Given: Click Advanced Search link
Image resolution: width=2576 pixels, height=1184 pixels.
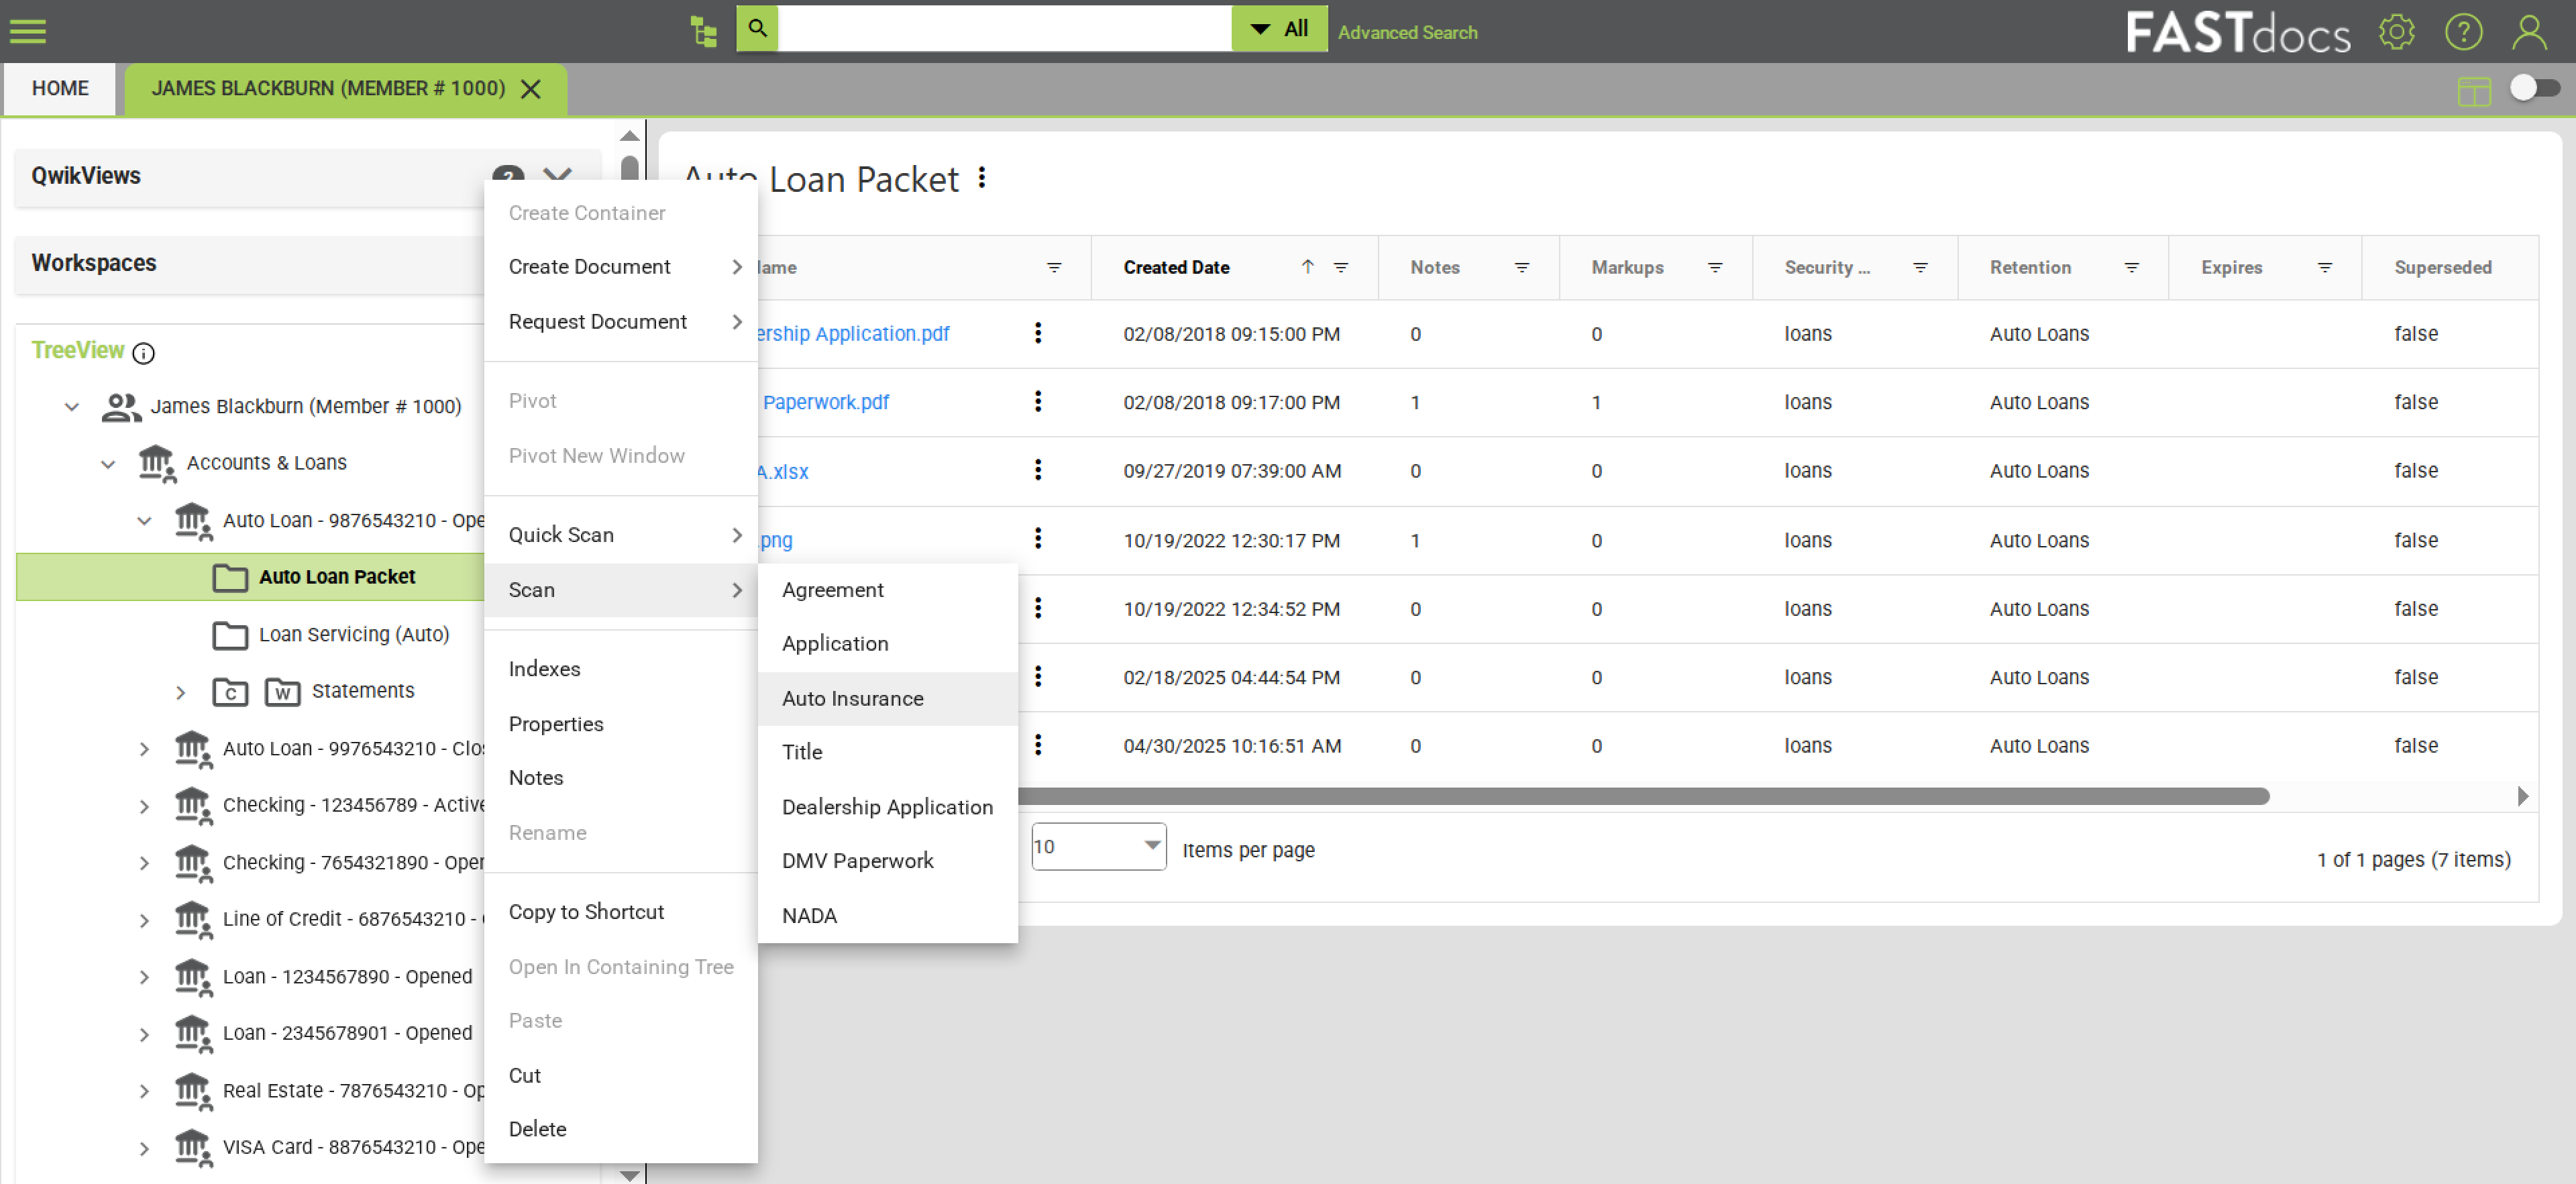Looking at the screenshot, I should point(1406,32).
